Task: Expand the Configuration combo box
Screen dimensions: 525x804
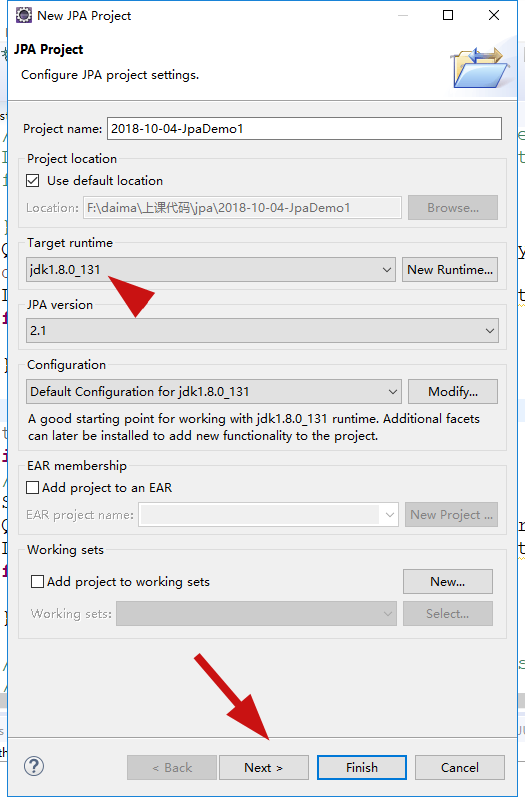Action: [213, 392]
